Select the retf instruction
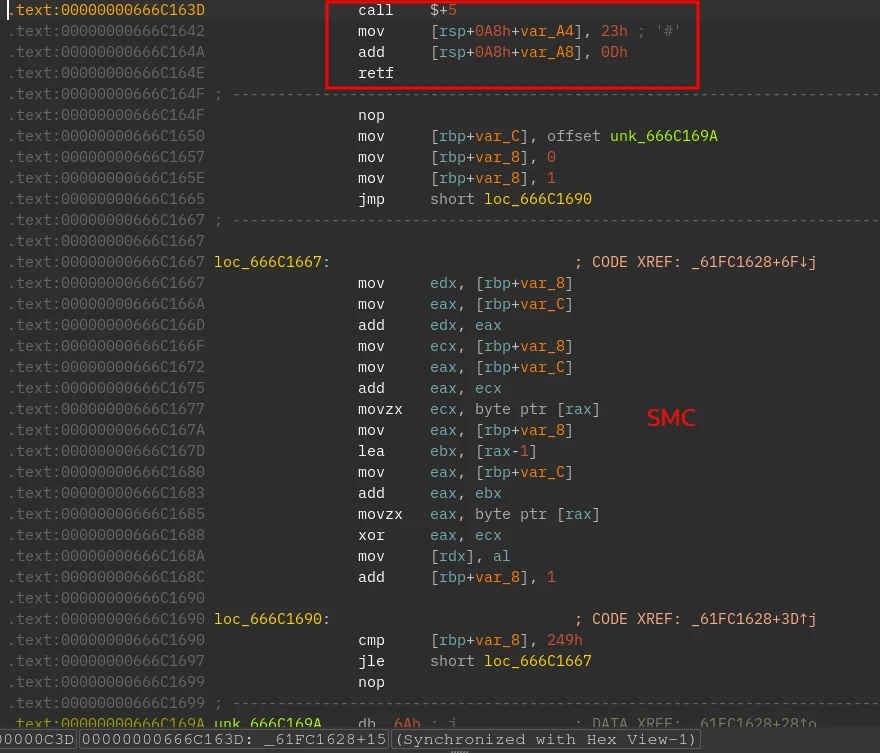The width and height of the screenshot is (880, 753). click(x=376, y=73)
